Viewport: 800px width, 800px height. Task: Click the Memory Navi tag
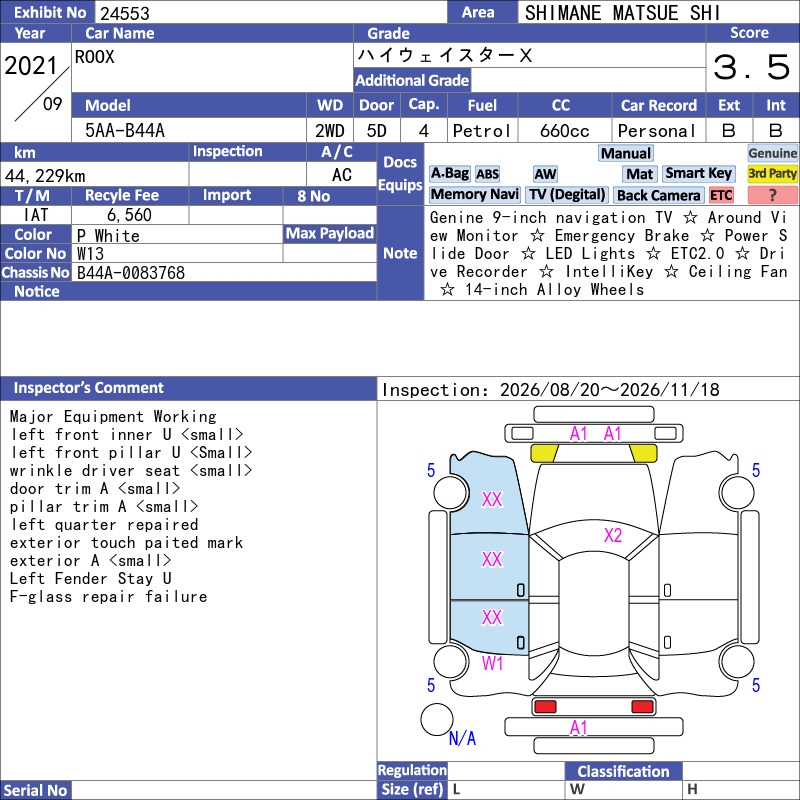[x=474, y=194]
